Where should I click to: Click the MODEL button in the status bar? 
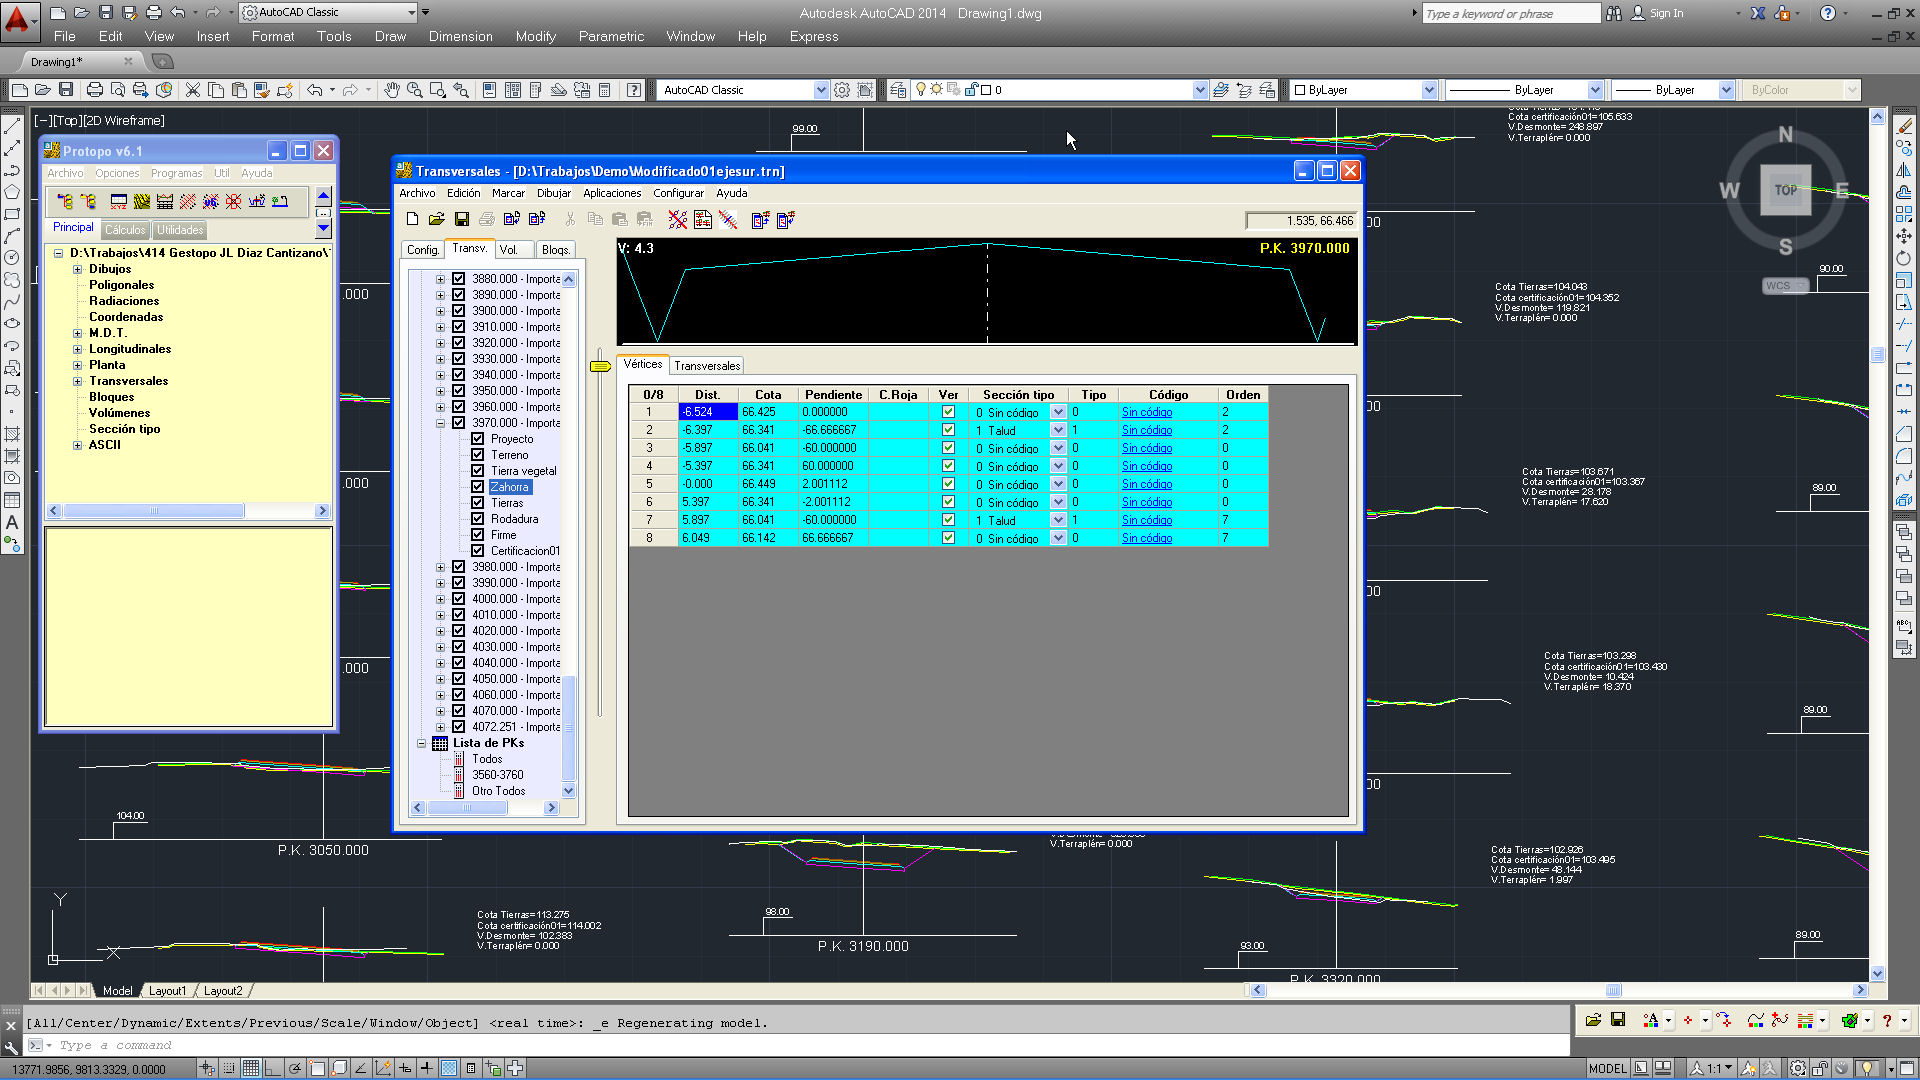coord(1607,1068)
